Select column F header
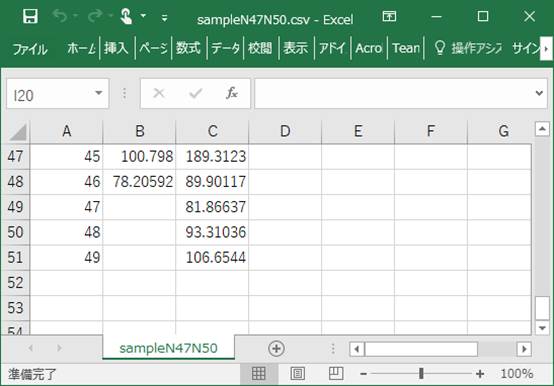The height and width of the screenshot is (386, 554). click(x=430, y=131)
